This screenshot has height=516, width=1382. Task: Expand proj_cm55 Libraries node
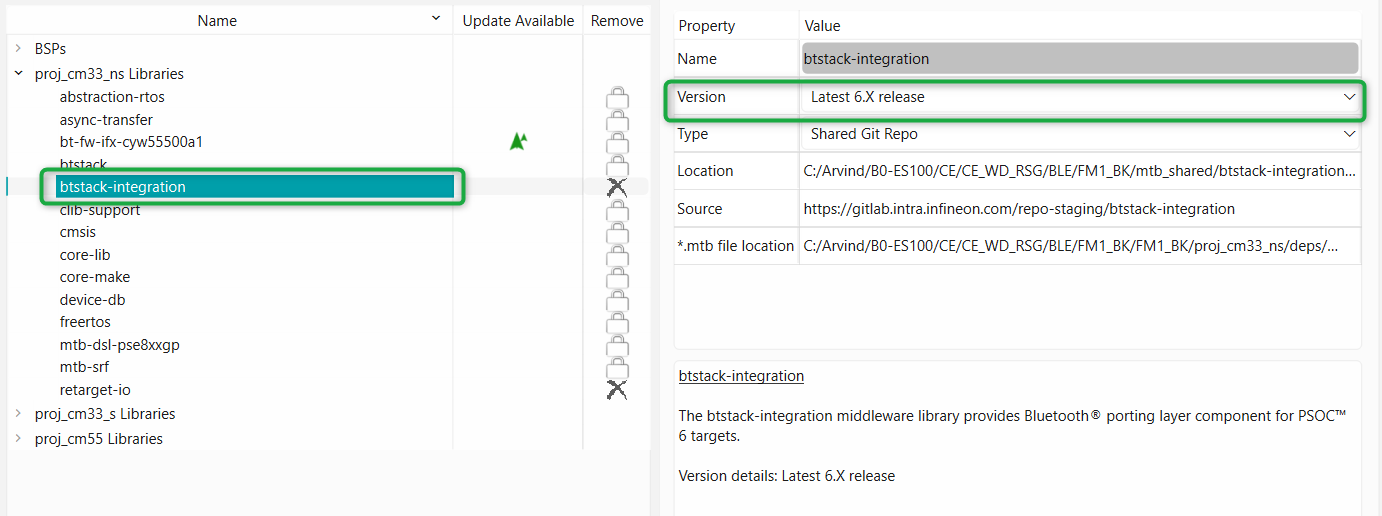18,438
